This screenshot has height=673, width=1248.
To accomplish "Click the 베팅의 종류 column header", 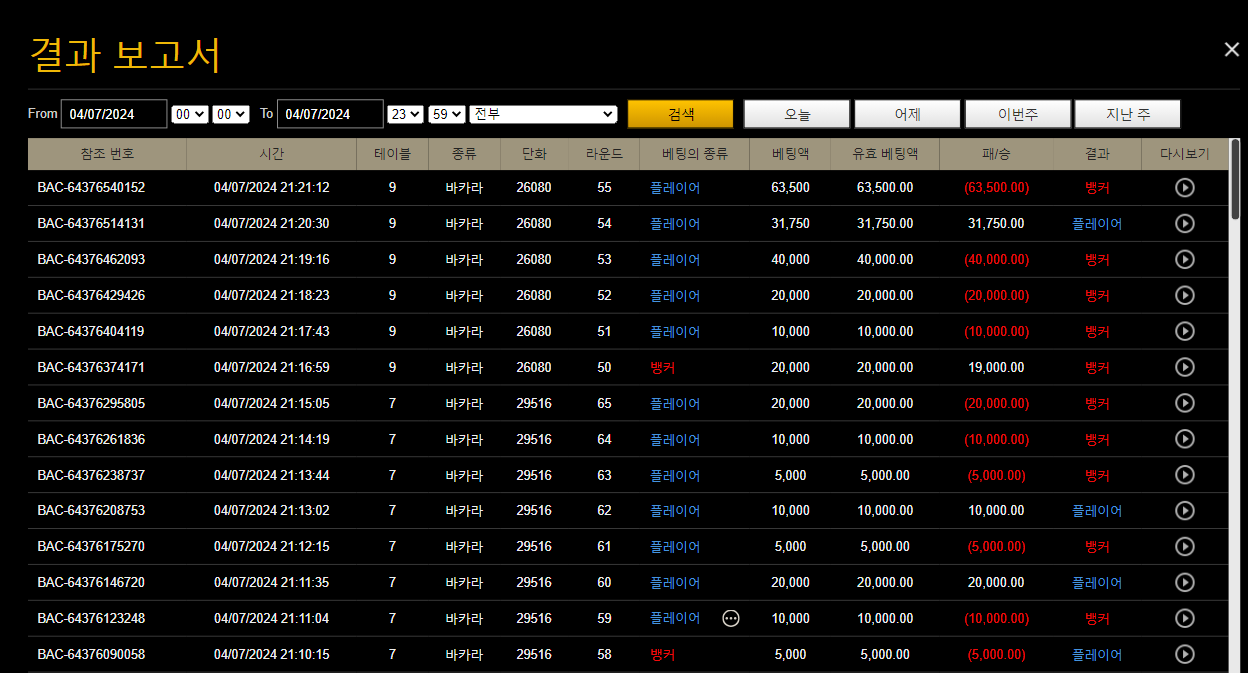I will (x=694, y=154).
